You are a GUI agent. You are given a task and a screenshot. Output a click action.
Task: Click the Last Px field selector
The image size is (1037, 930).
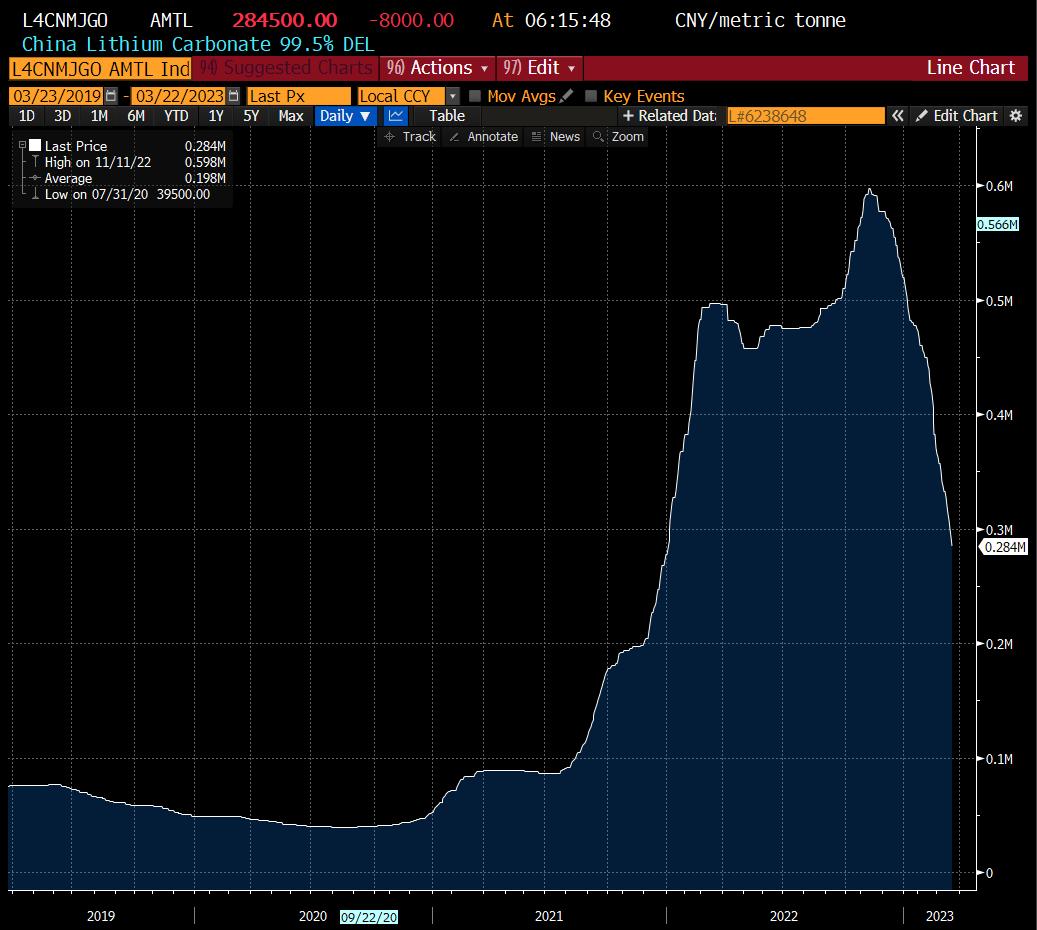299,96
